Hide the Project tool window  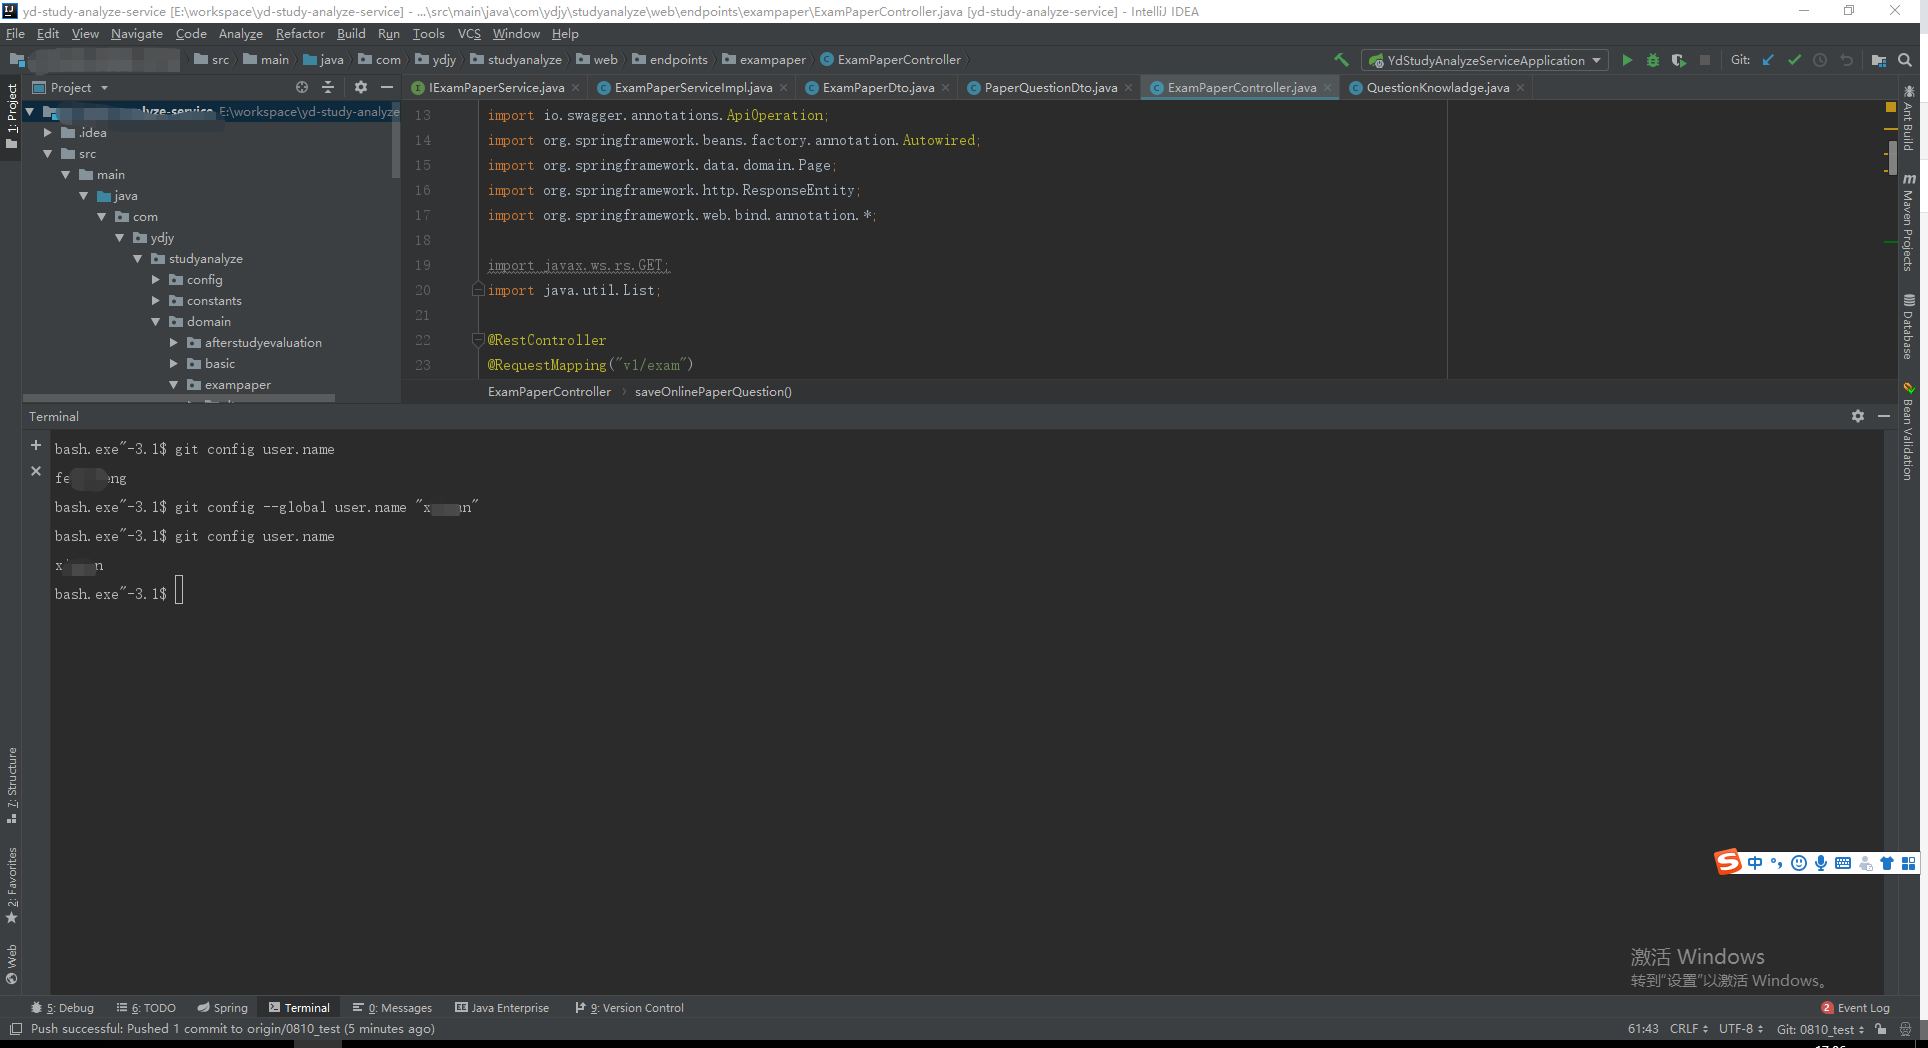387,88
